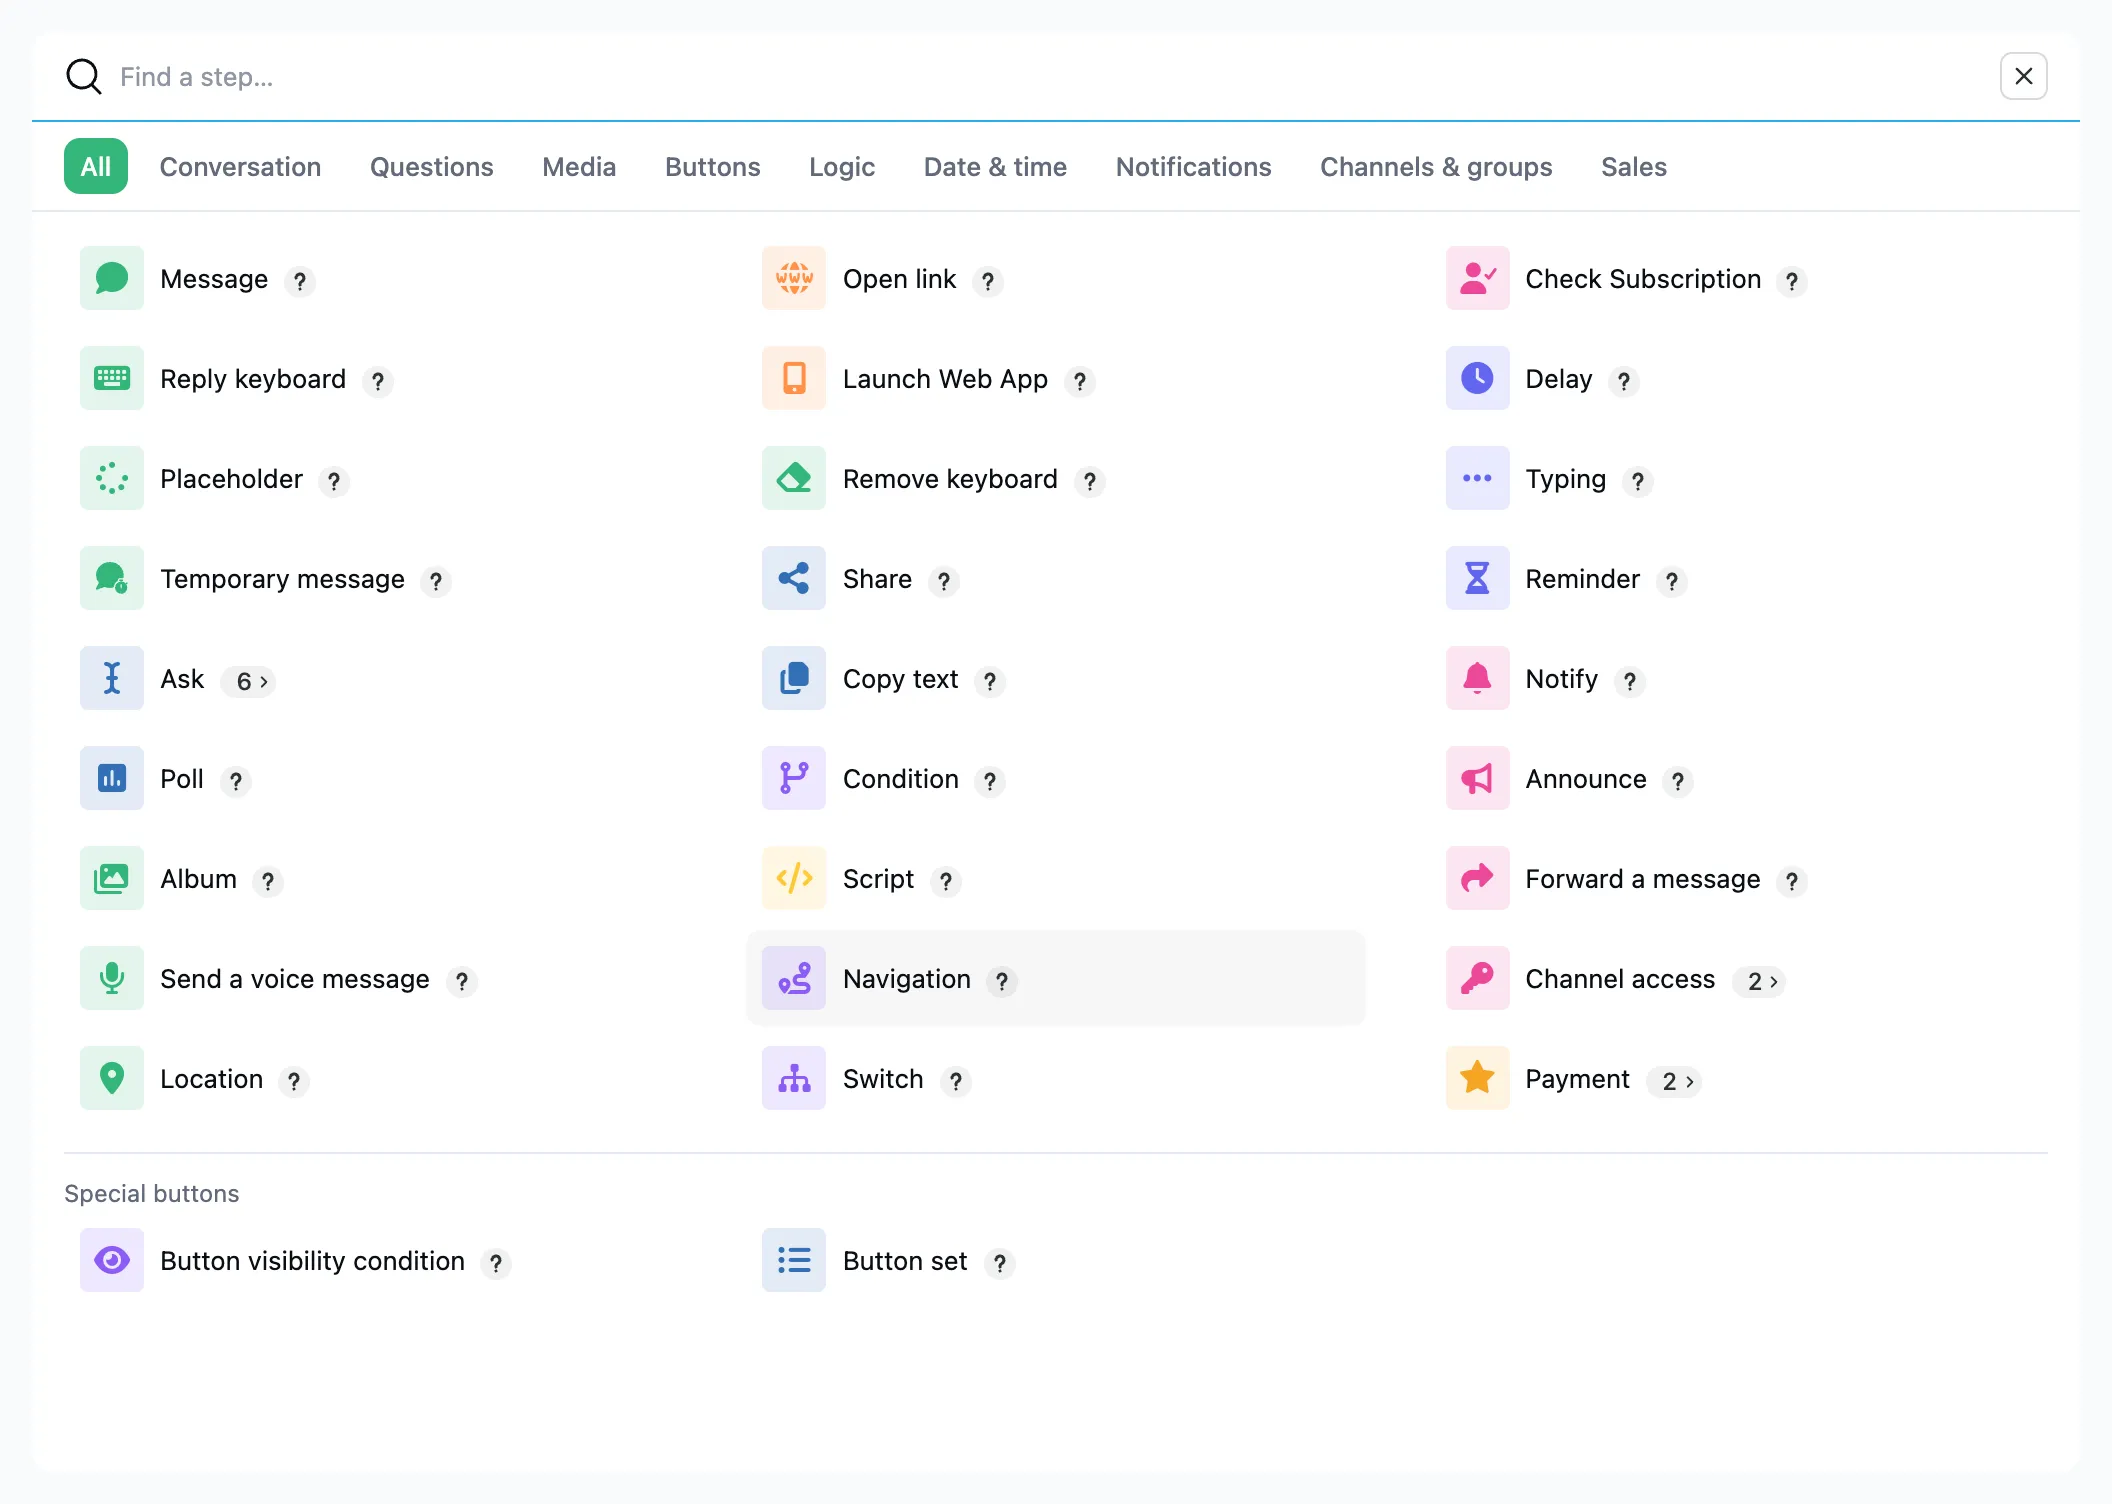
Task: Pick the Reminder hourglass icon
Action: click(1478, 578)
